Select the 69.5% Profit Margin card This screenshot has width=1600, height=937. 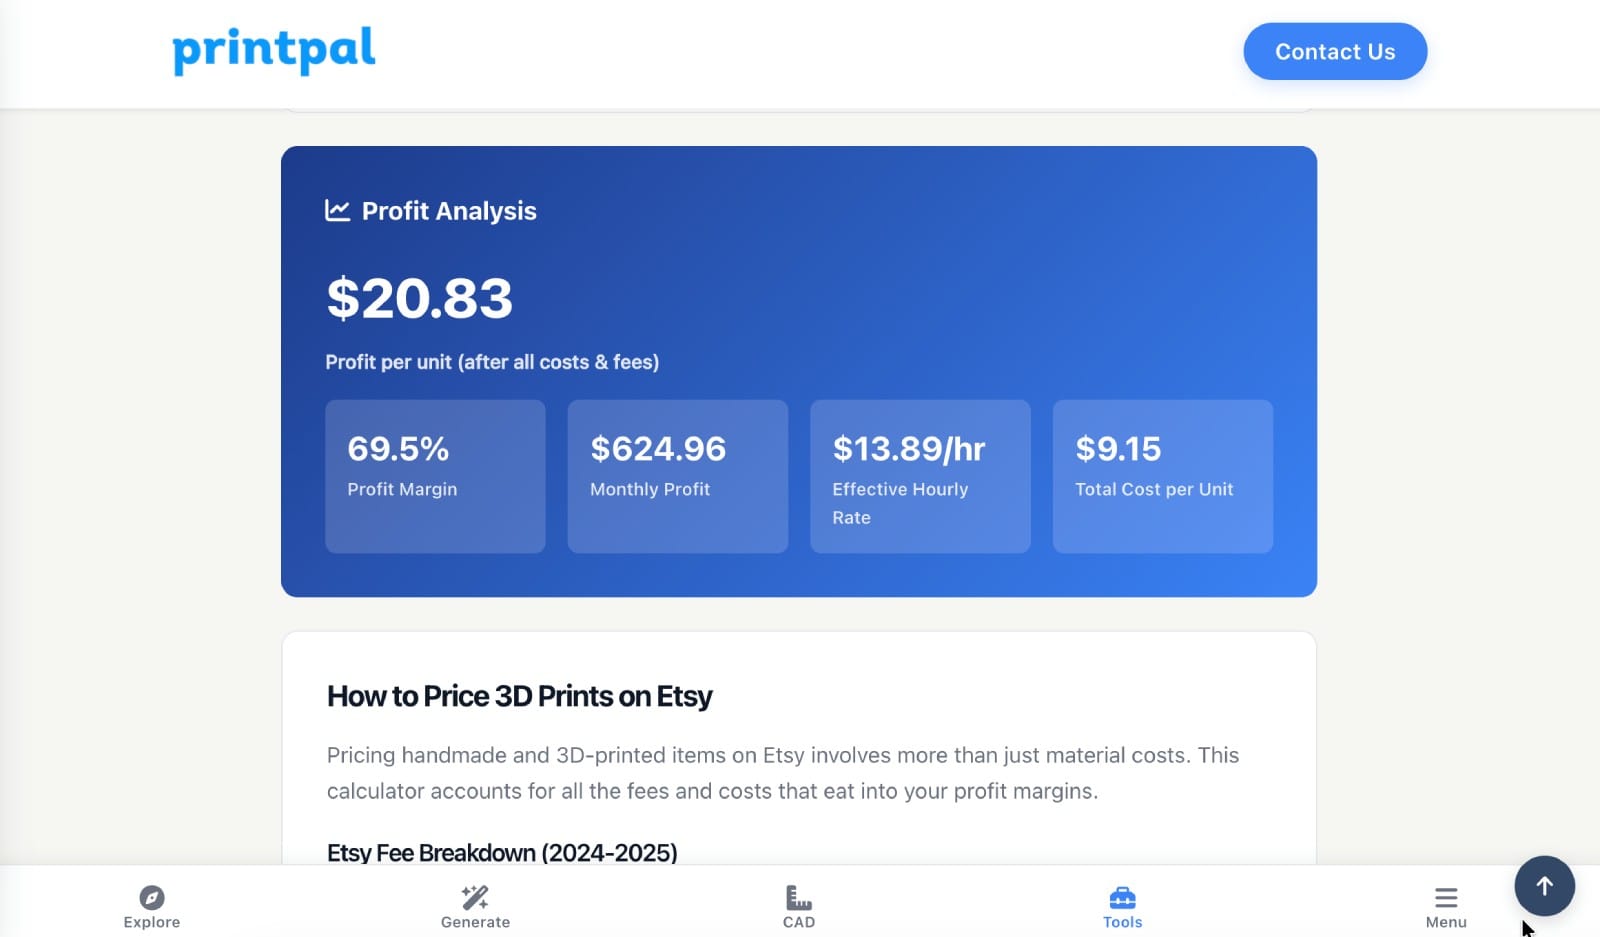(435, 476)
